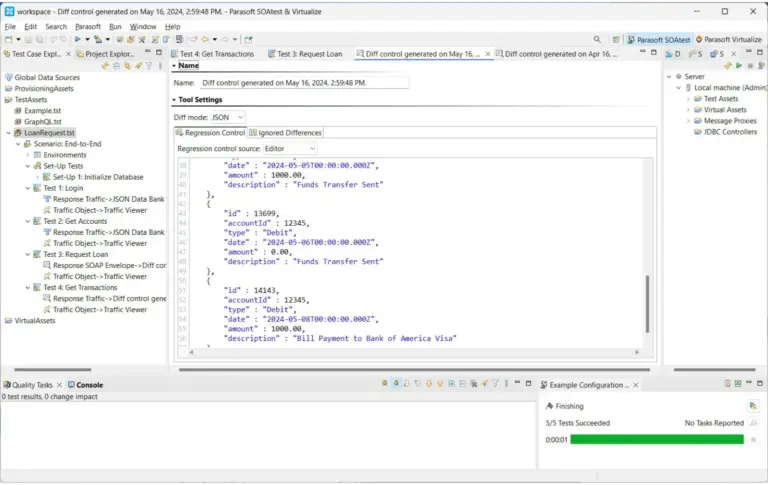The height and width of the screenshot is (485, 768).
Task: Switch to Project Explorer tab
Action: (106, 54)
